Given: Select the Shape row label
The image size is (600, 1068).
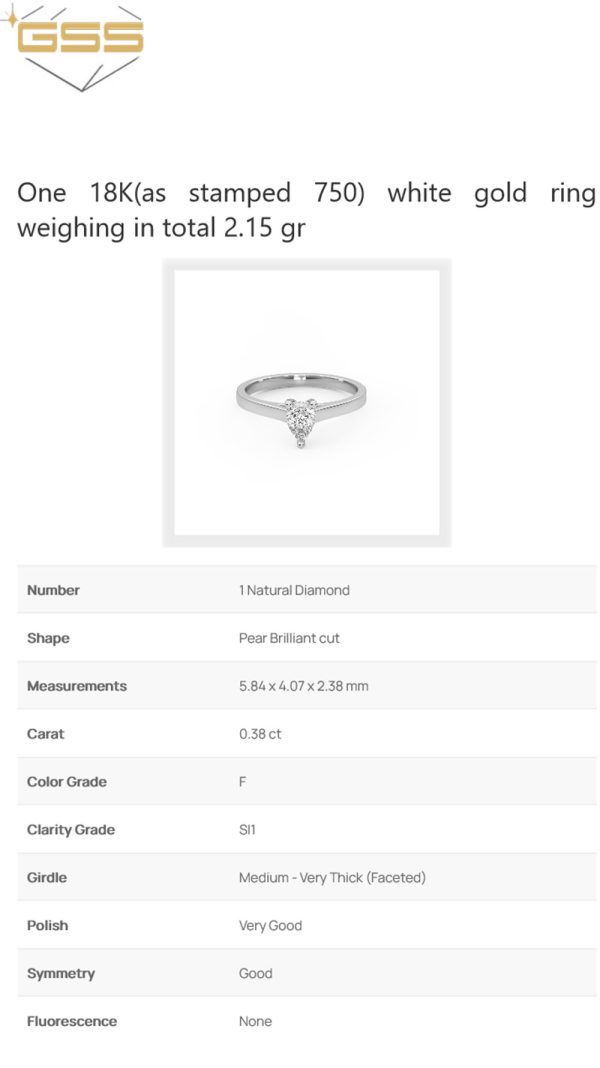Looking at the screenshot, I should [48, 638].
